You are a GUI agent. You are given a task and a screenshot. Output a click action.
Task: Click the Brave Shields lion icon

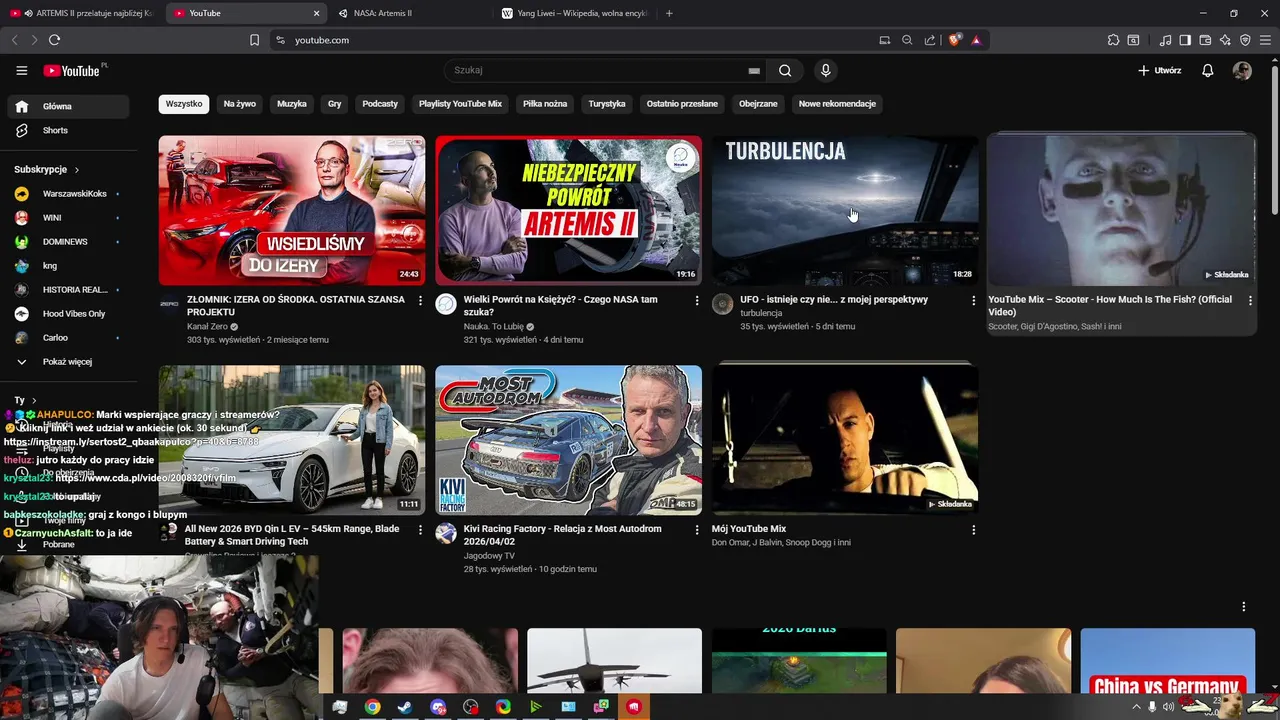click(955, 40)
